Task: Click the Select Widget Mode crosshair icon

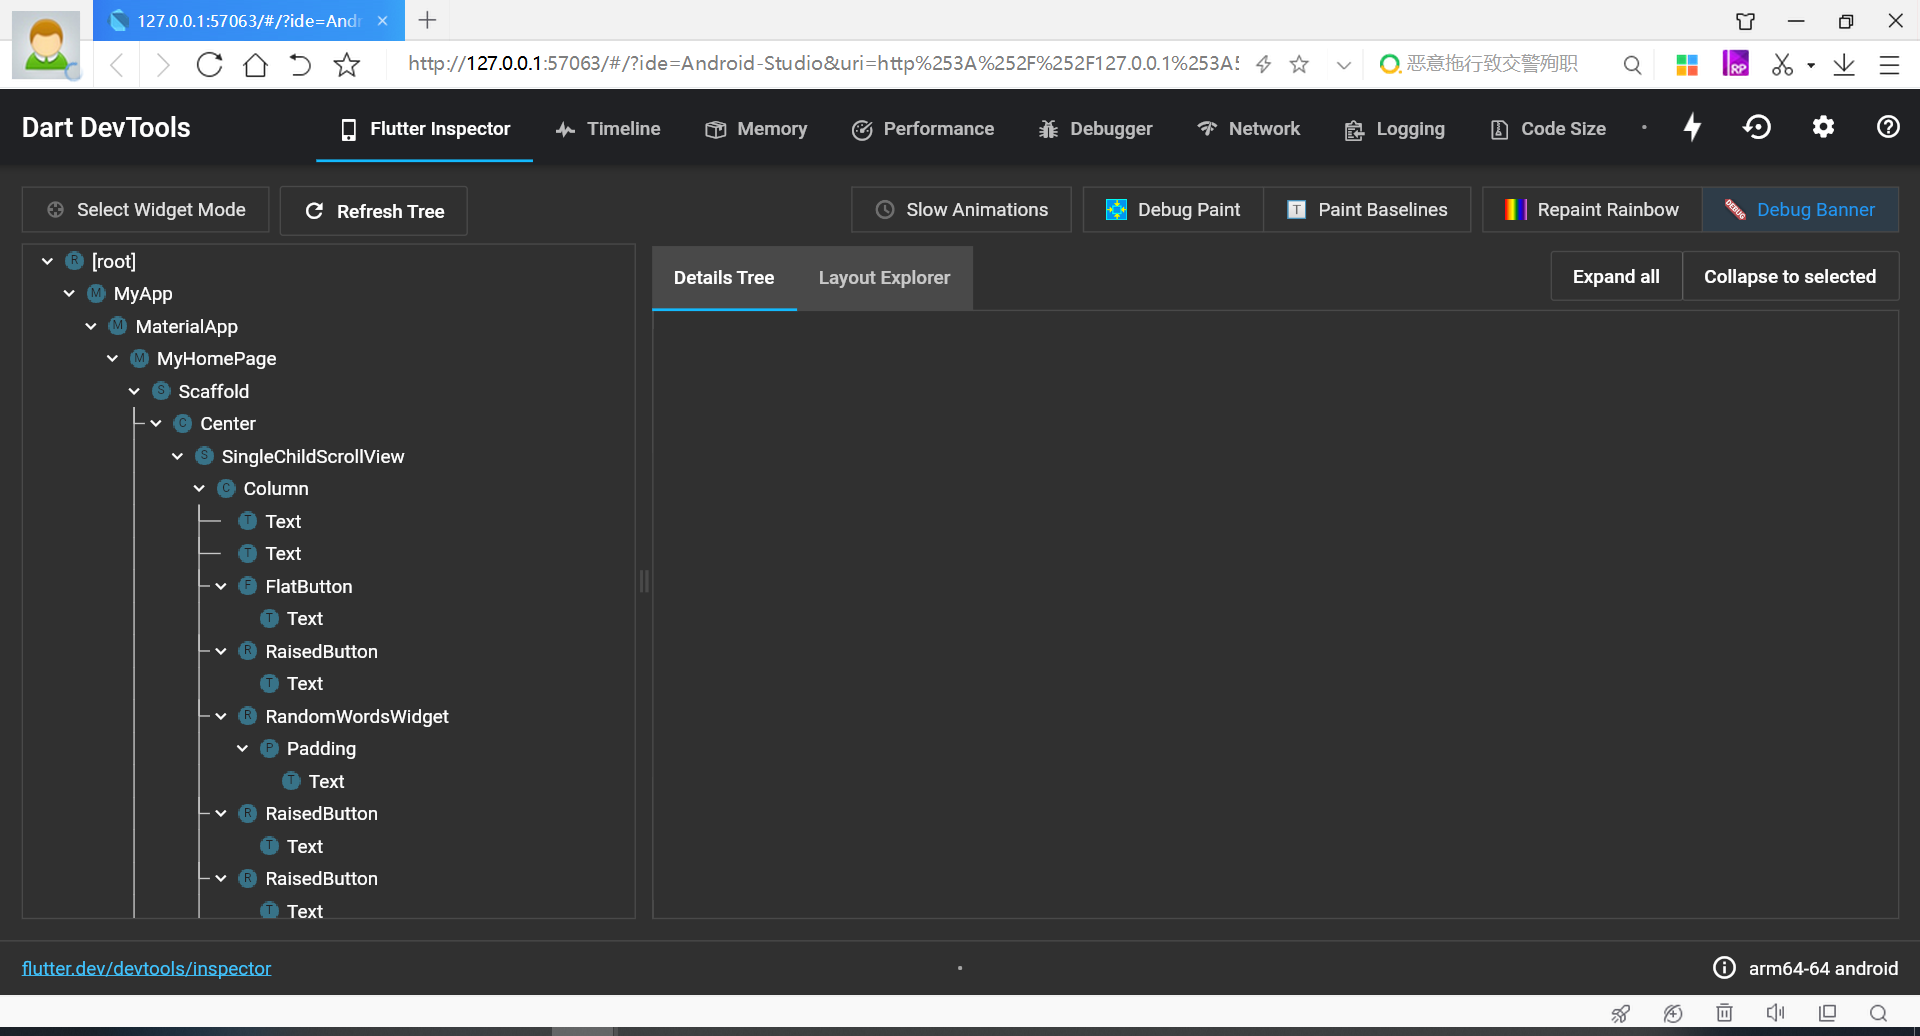Action: click(53, 210)
